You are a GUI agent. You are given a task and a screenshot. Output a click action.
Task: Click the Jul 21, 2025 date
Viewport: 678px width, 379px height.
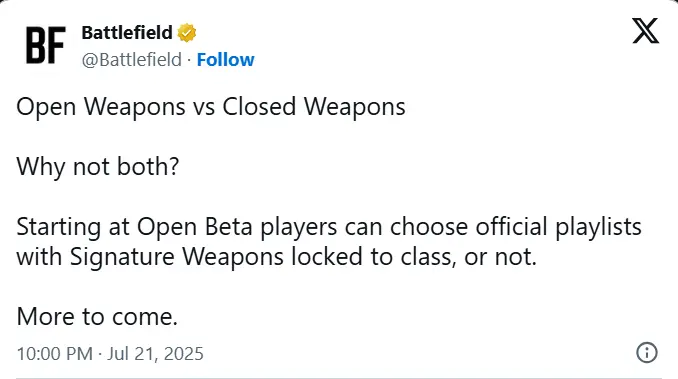(x=155, y=354)
